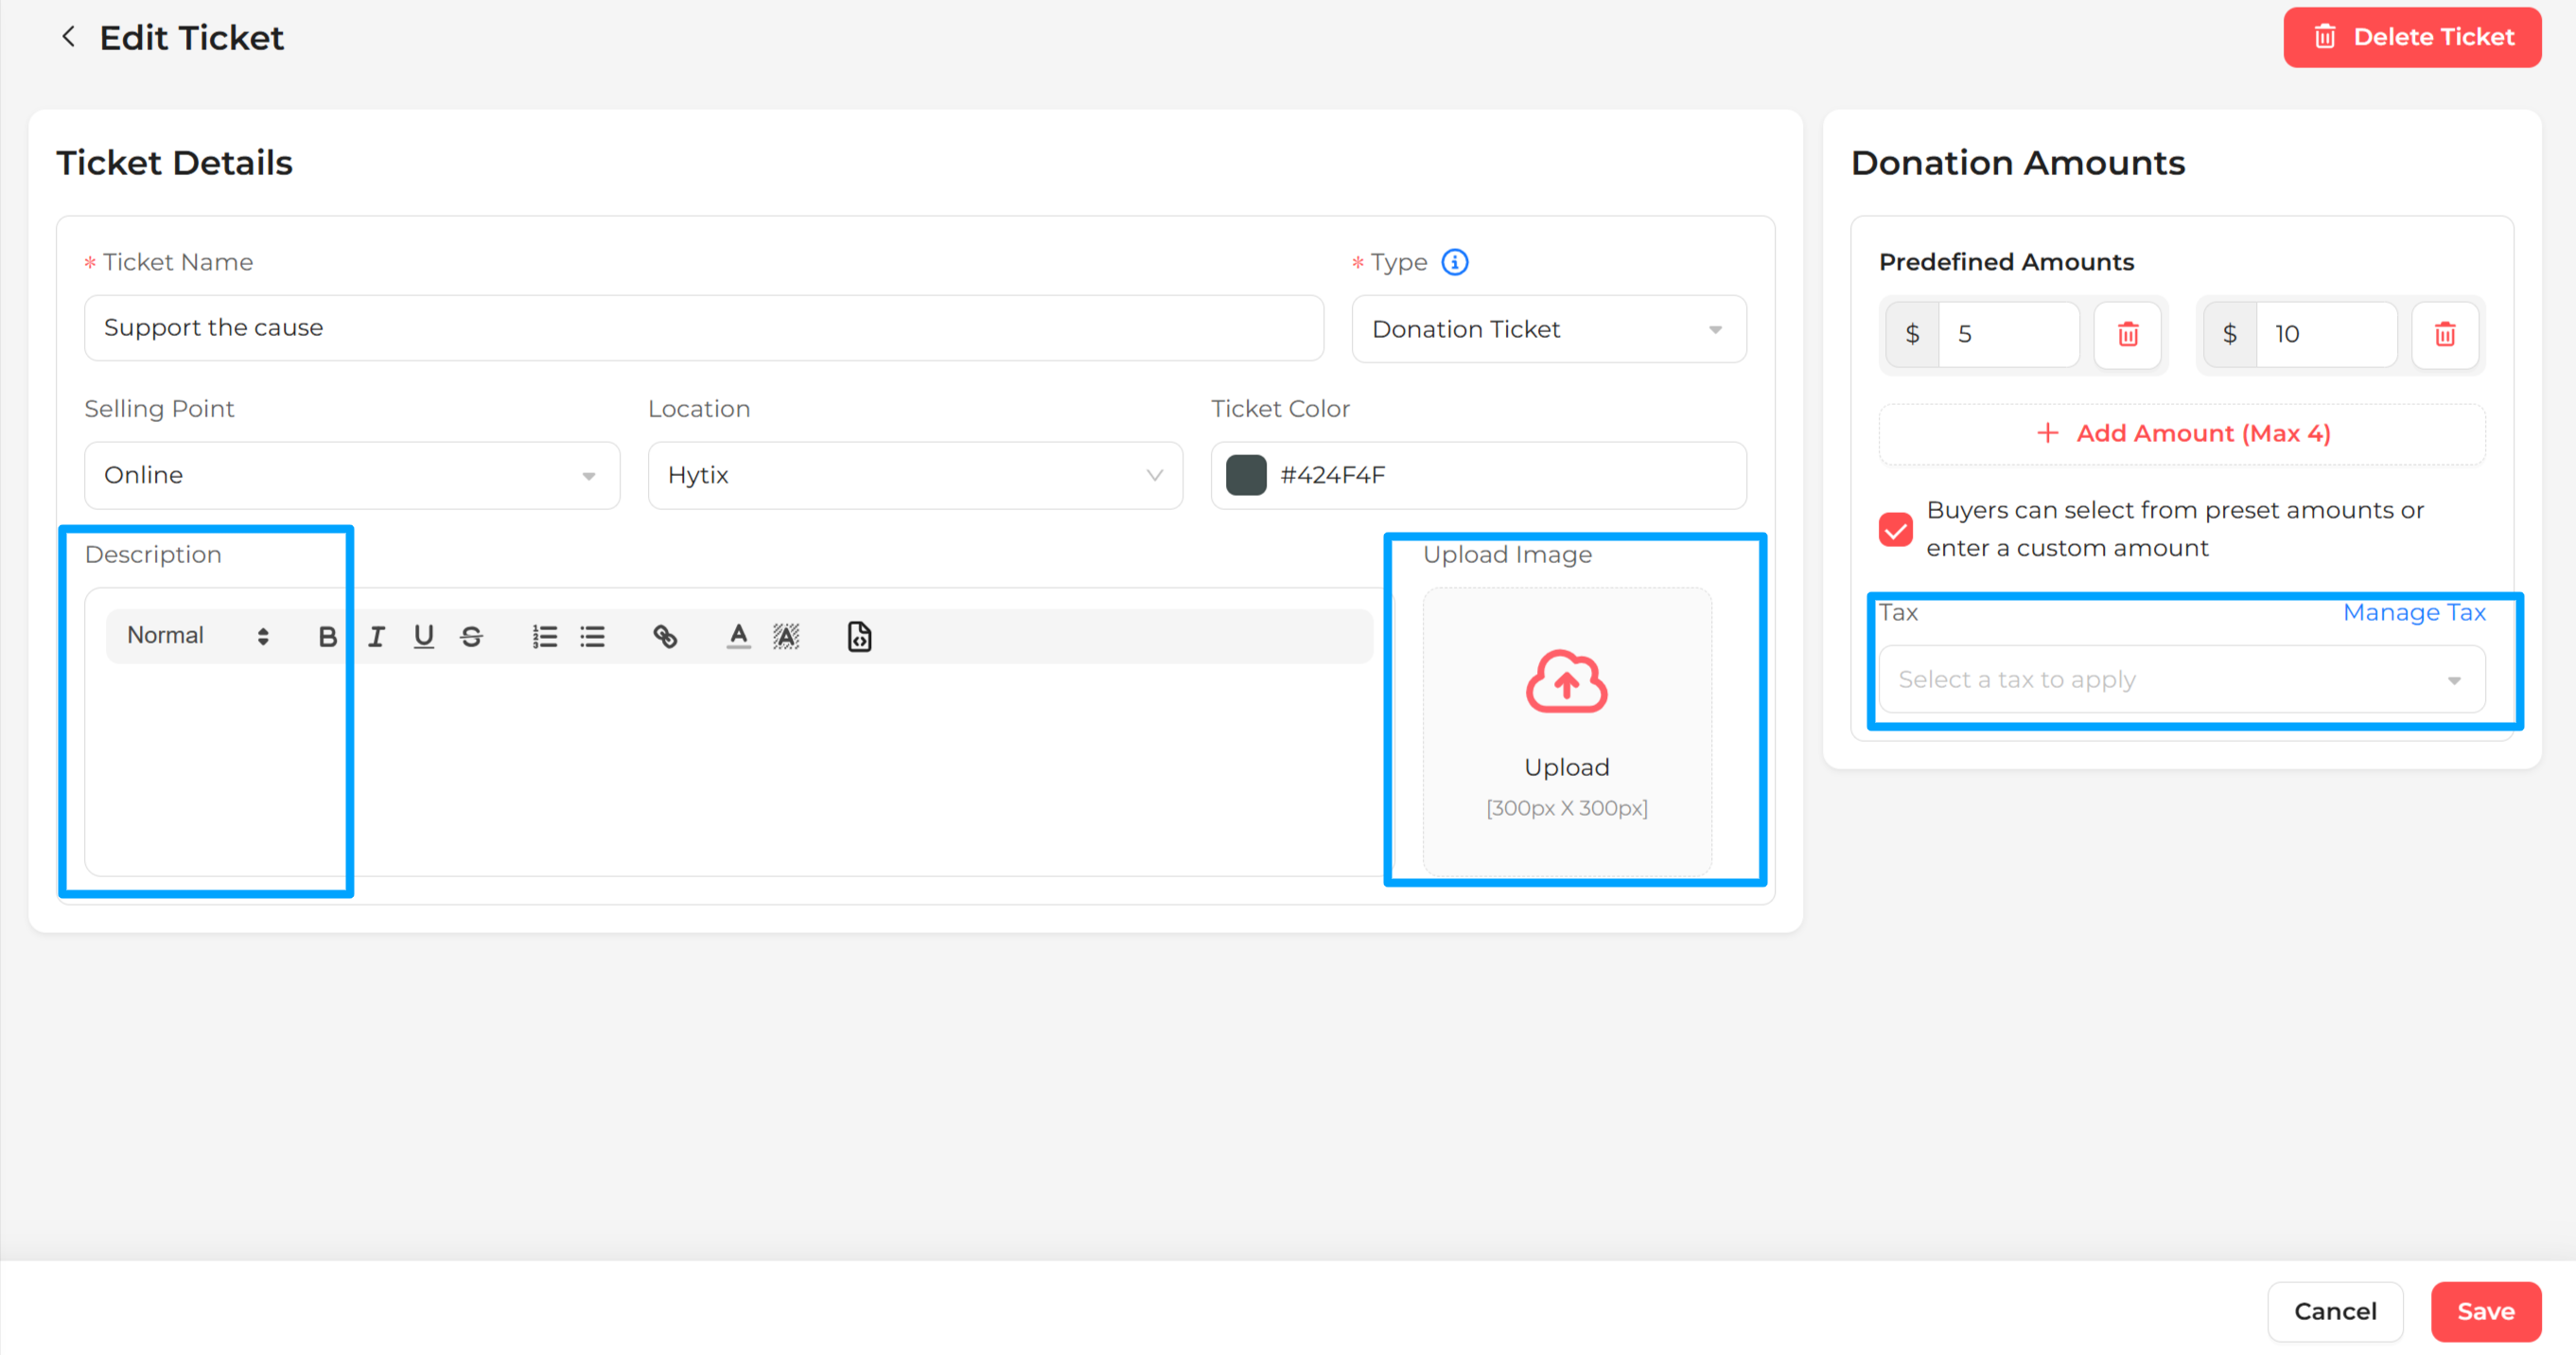This screenshot has width=2576, height=1355.
Task: Open the text color picker icon
Action: [738, 637]
